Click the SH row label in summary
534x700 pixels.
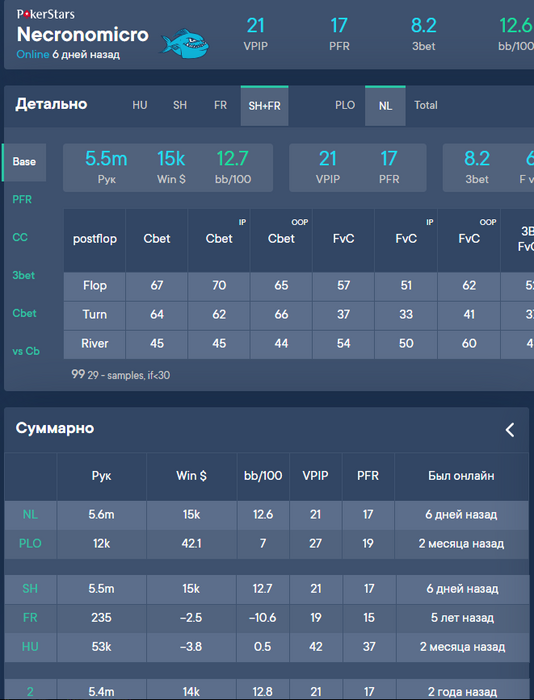[x=30, y=589]
